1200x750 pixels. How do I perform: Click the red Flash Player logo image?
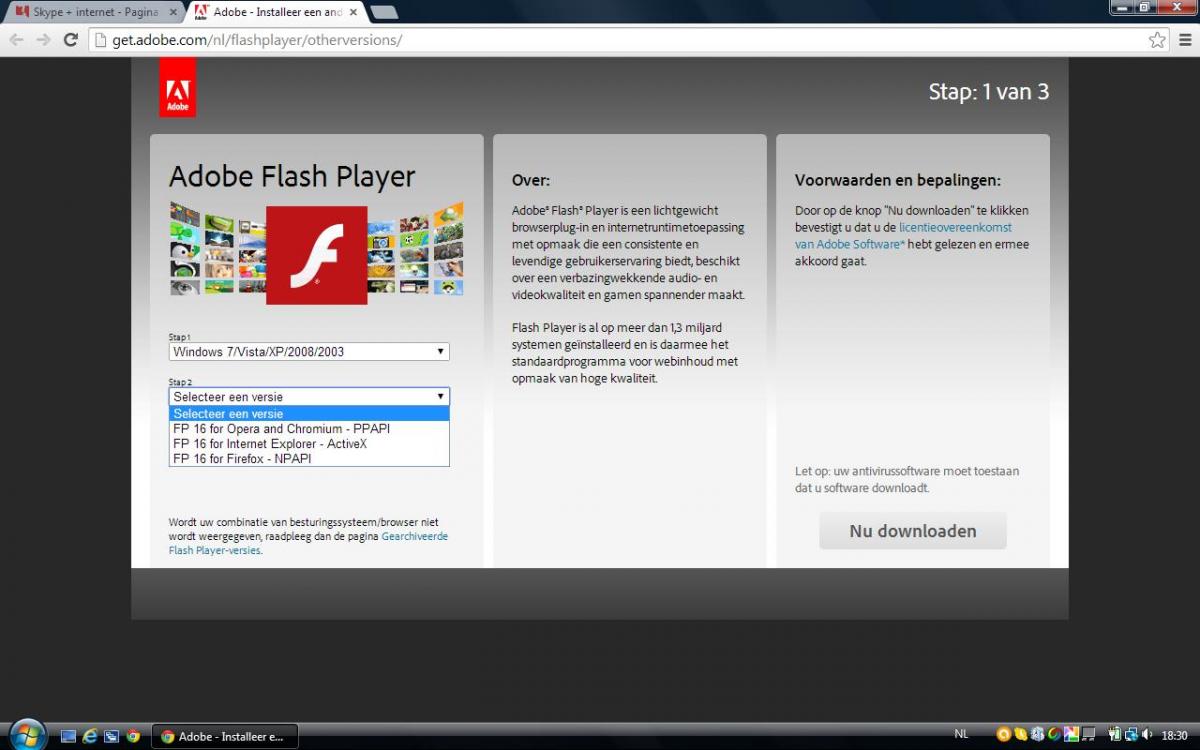(x=317, y=255)
